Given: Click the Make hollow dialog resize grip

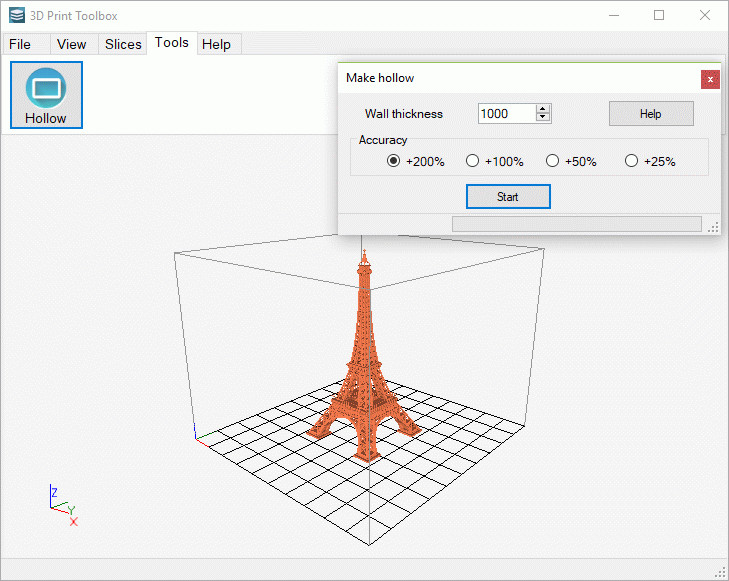Looking at the screenshot, I should [x=713, y=227].
